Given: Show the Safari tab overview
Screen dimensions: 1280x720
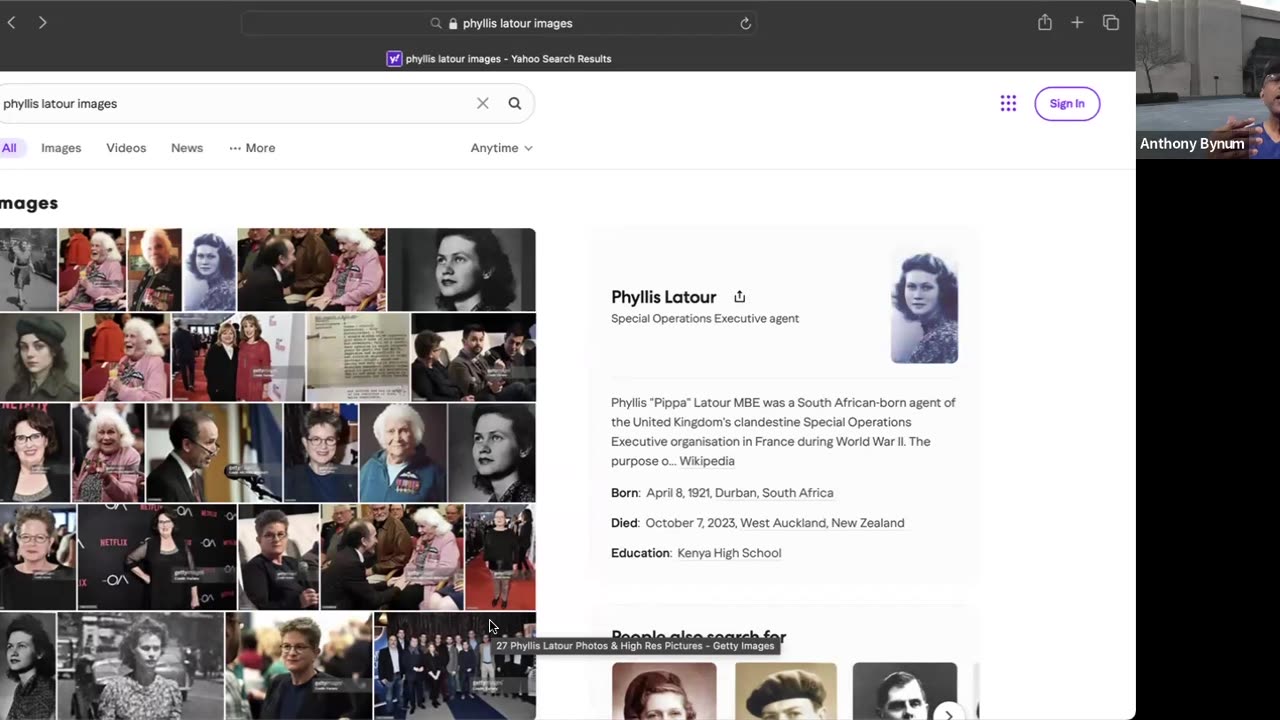Looking at the screenshot, I should 1111,22.
